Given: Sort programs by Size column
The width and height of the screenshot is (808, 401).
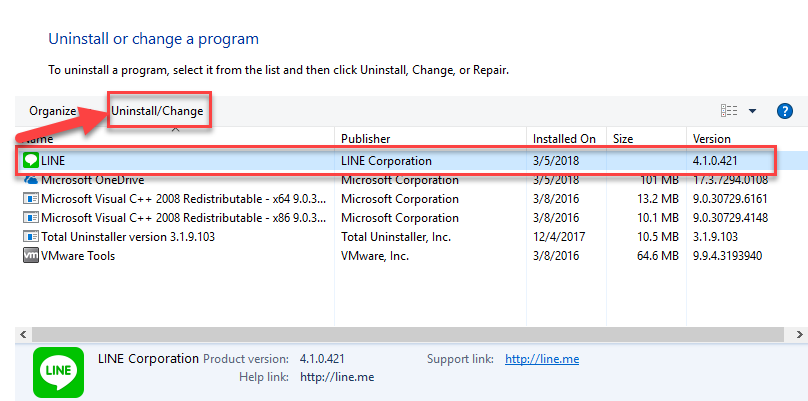Looking at the screenshot, I should click(x=623, y=139).
